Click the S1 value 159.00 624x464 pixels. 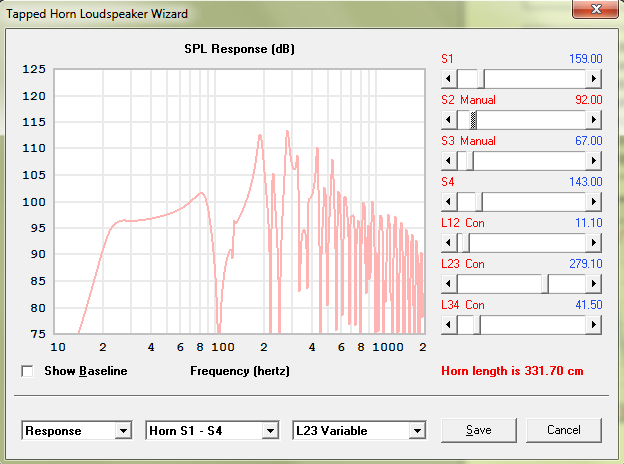[x=585, y=59]
